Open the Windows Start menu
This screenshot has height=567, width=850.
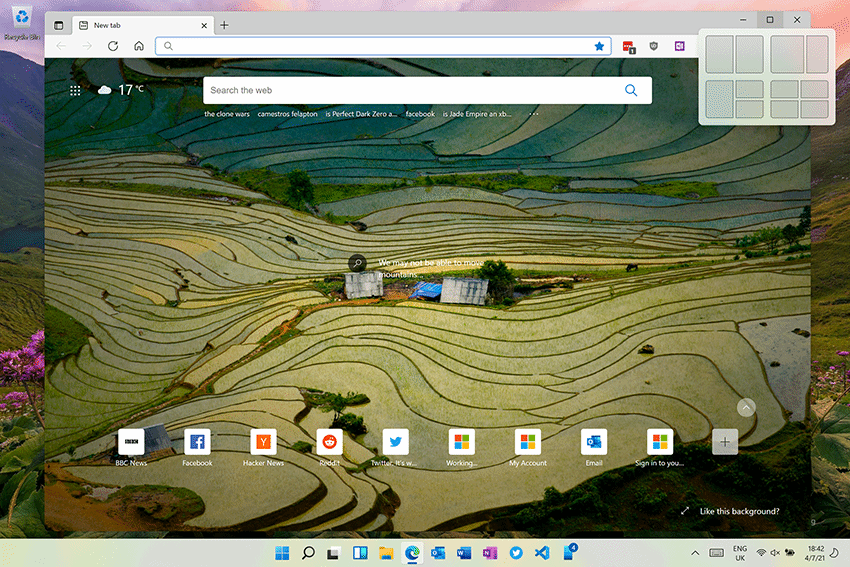(283, 552)
